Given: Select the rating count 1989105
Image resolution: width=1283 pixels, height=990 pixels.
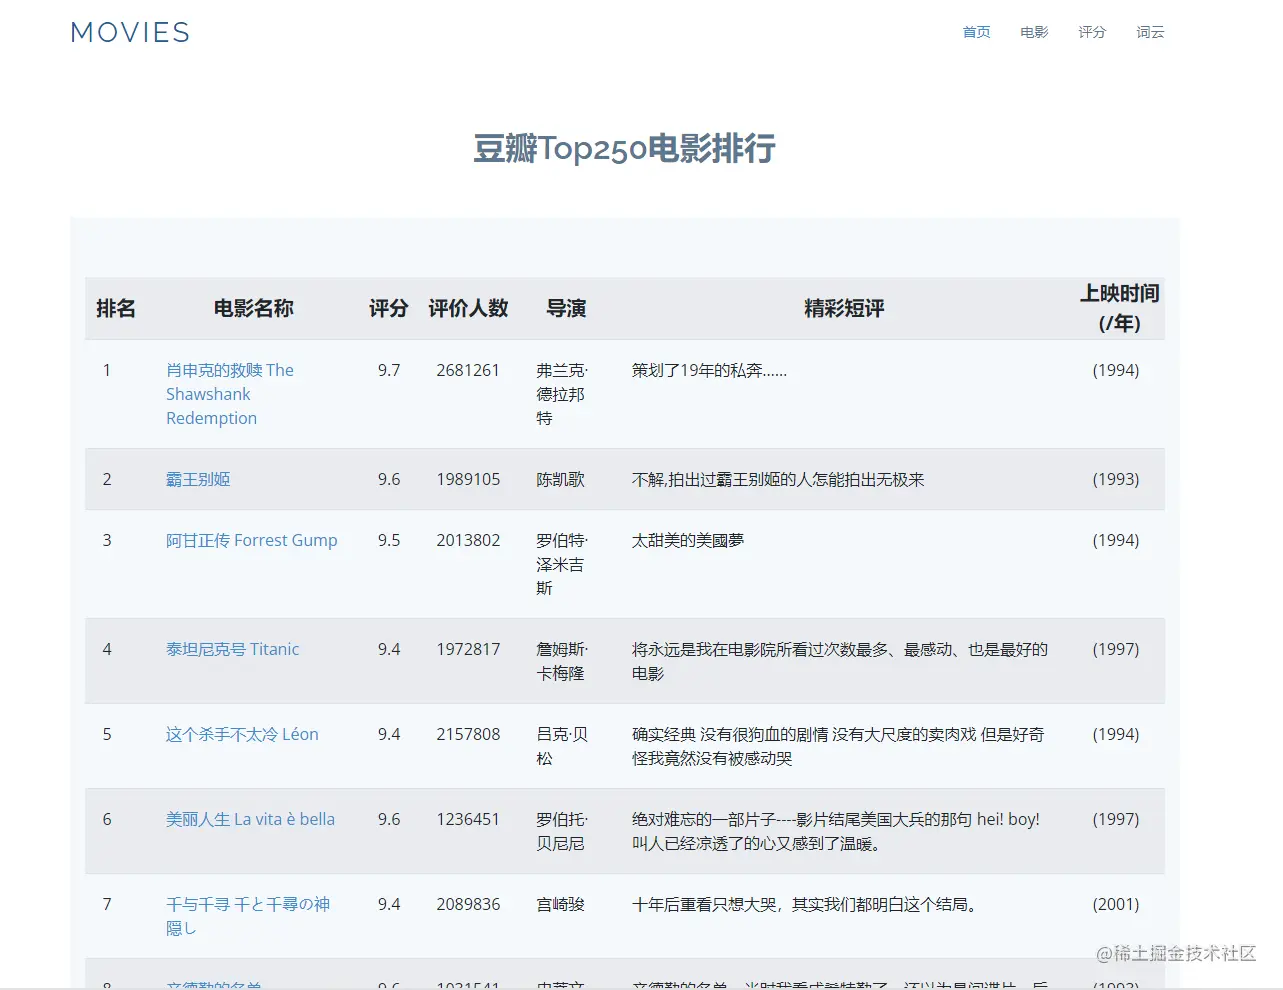Looking at the screenshot, I should (468, 479).
